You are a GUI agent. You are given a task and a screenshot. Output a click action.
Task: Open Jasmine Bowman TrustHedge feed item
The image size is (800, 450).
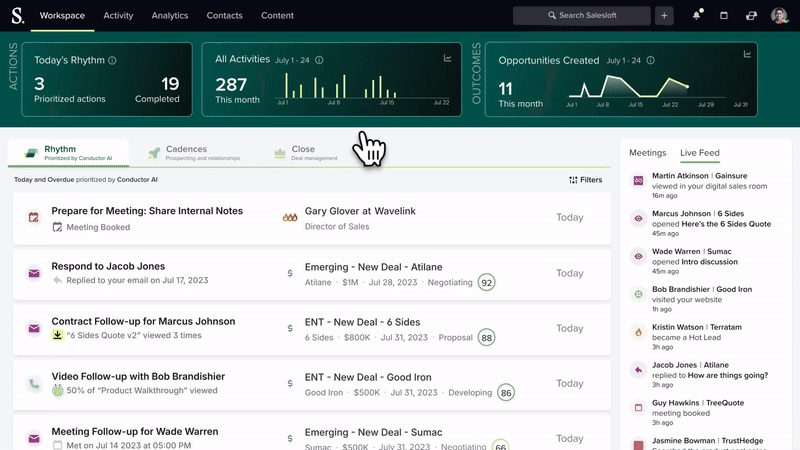(x=709, y=443)
